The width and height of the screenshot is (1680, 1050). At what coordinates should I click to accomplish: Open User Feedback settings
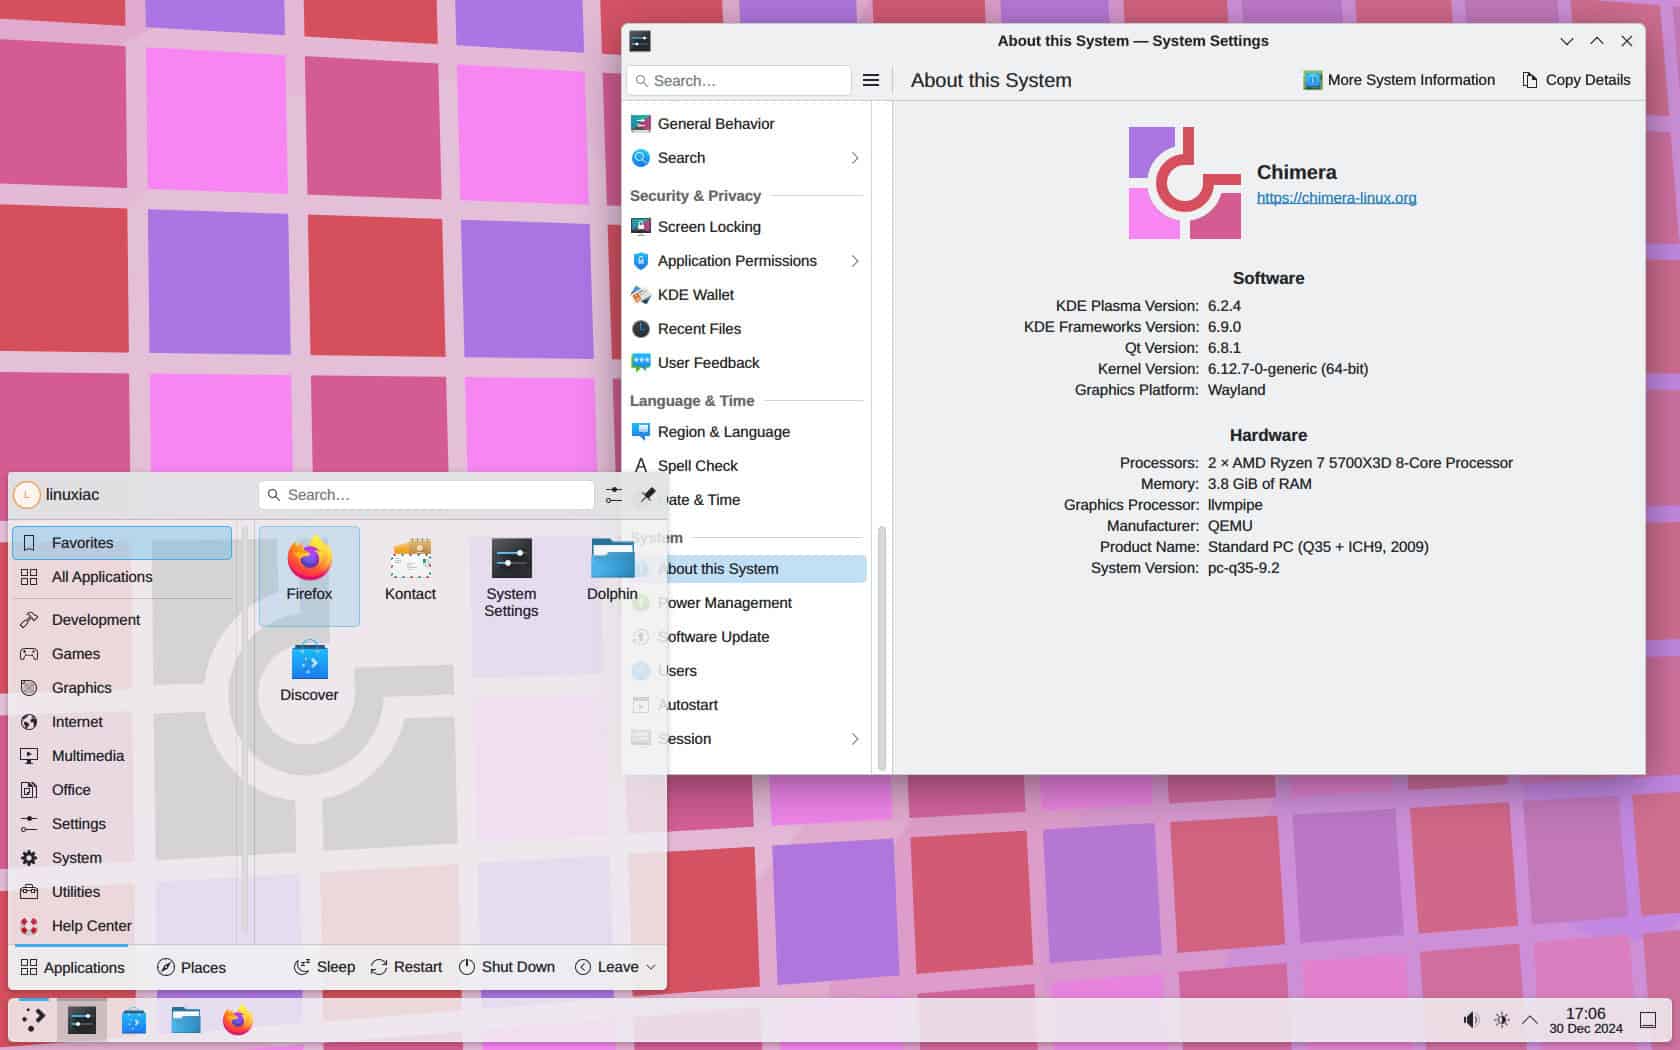pyautogui.click(x=708, y=363)
